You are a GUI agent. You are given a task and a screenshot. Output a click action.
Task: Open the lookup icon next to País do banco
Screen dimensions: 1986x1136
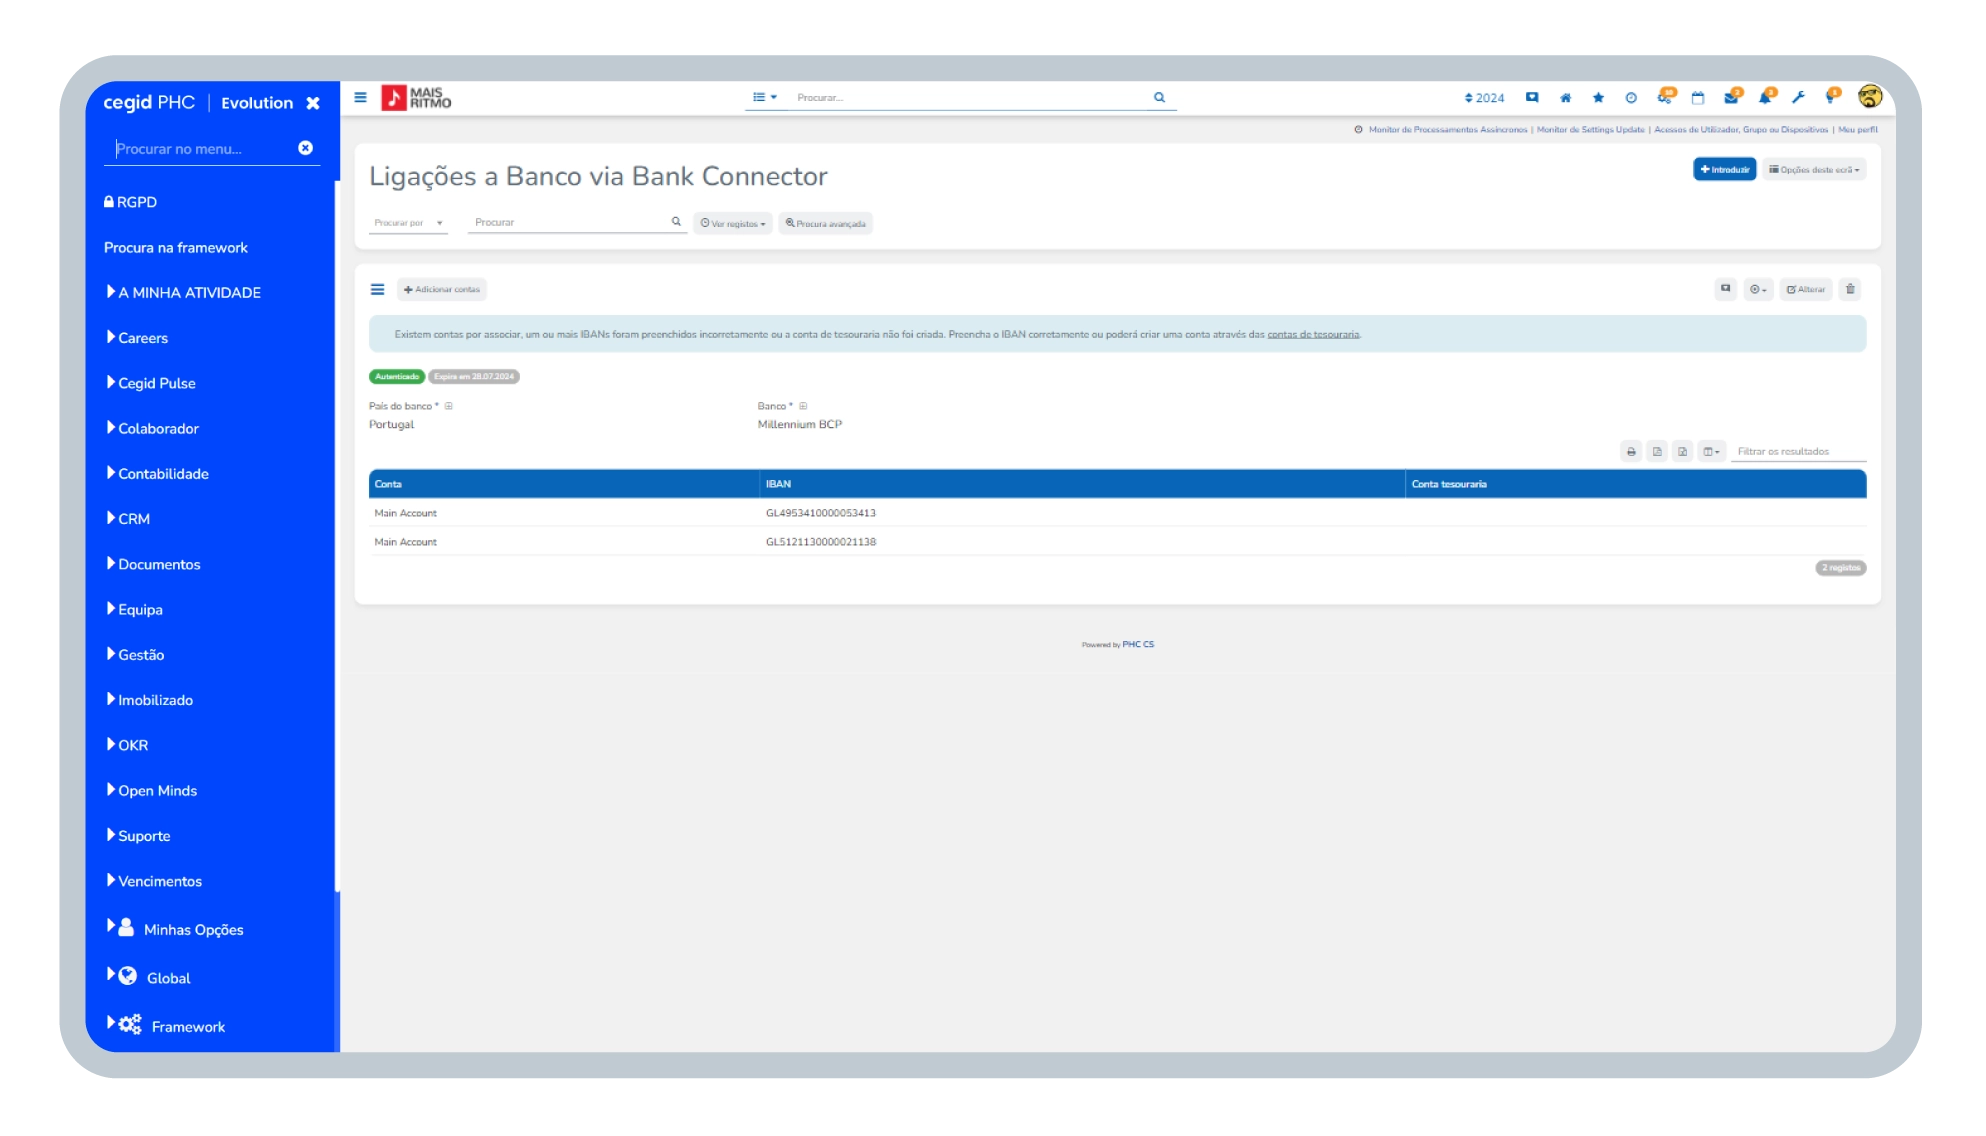coord(449,406)
